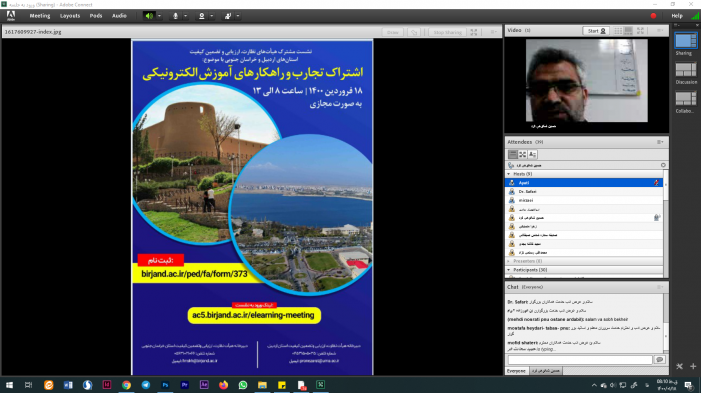
Task: Open the Attendees pod options menu
Action: tap(660, 142)
